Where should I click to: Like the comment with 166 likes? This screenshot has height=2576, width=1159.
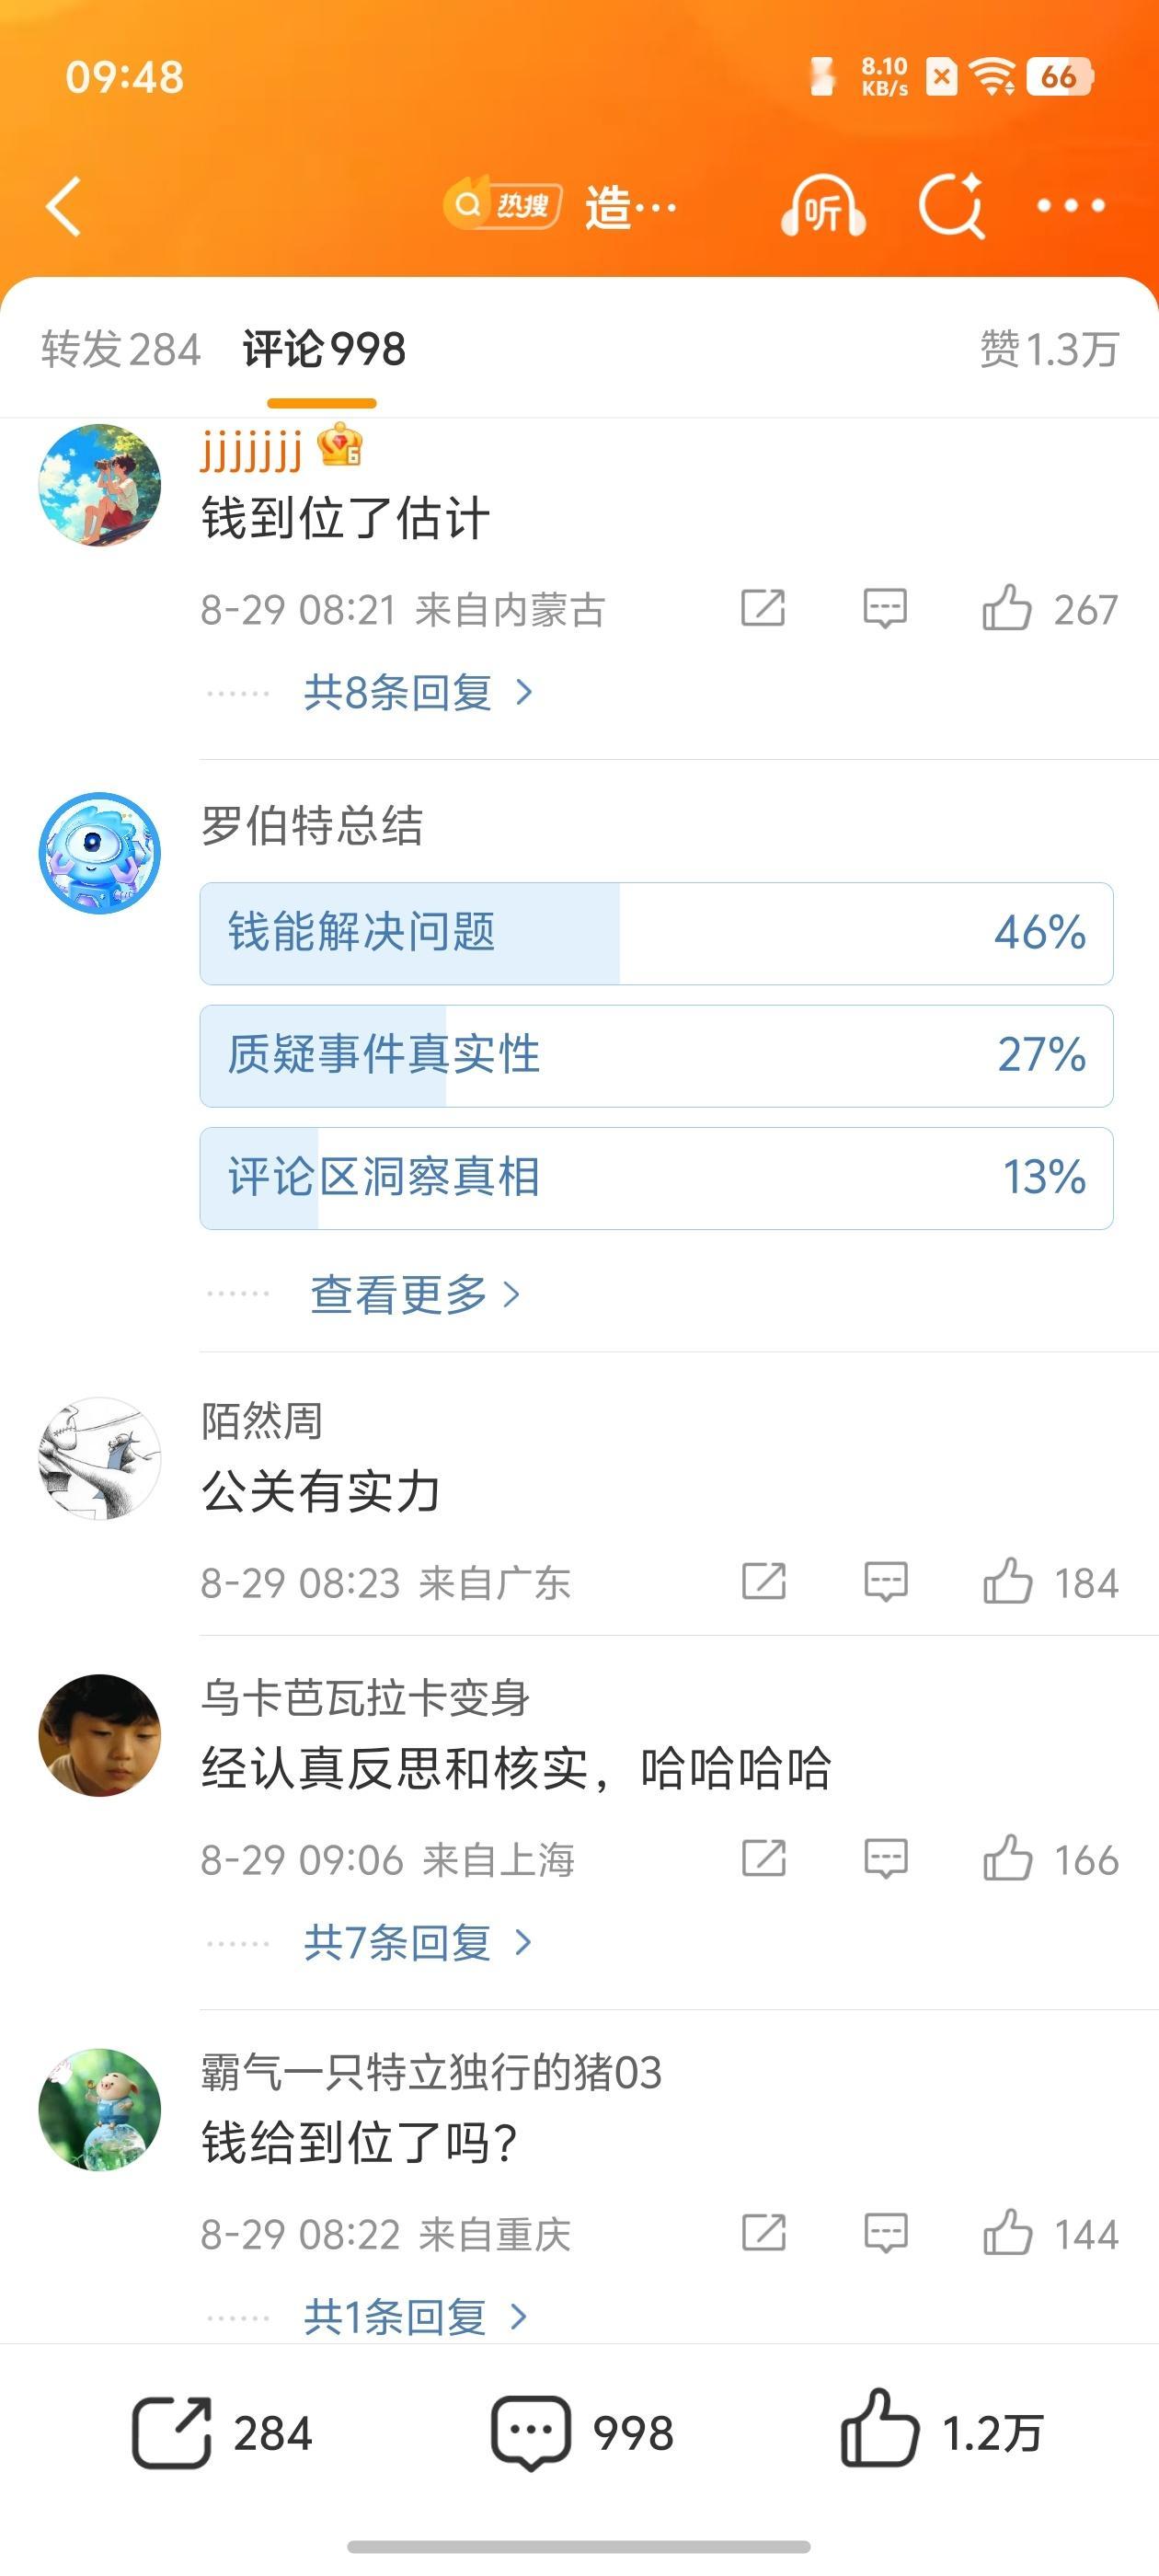[x=1007, y=1858]
